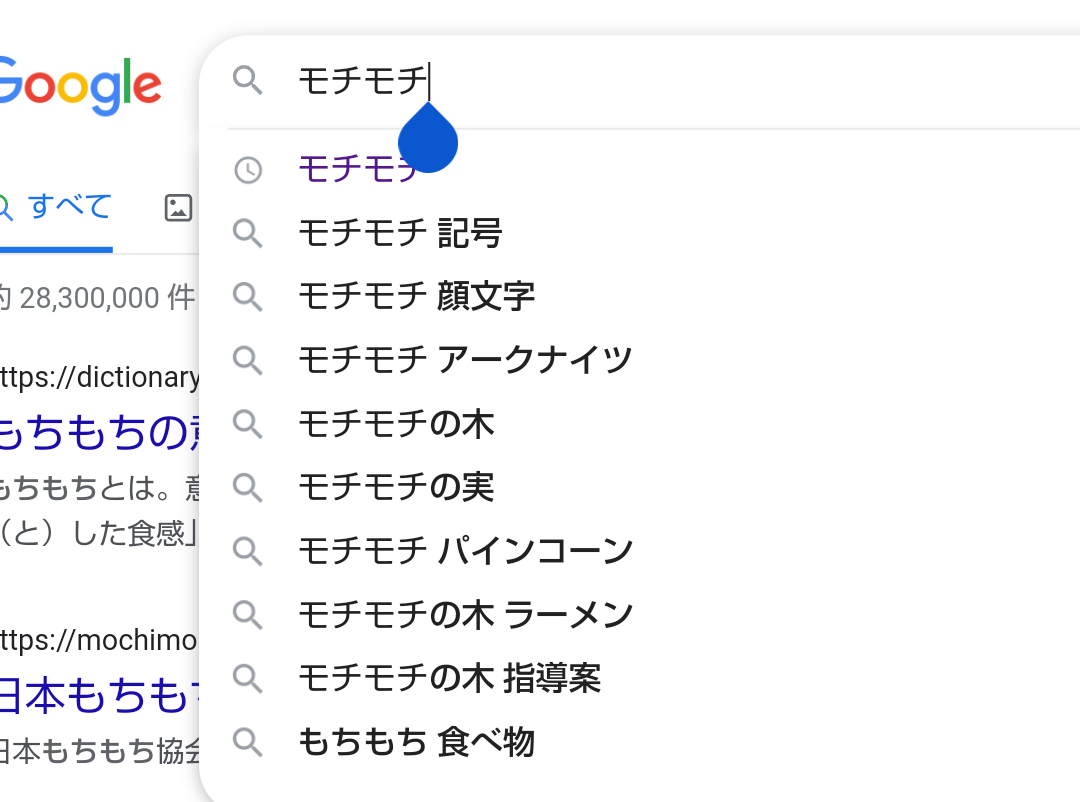Image resolution: width=1080 pixels, height=802 pixels.
Task: Select the すべて tab
Action: point(56,207)
